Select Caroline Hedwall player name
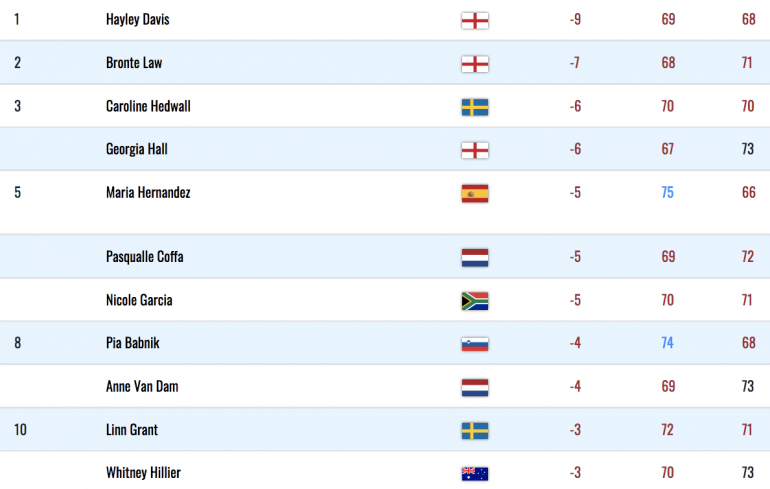 tap(148, 106)
